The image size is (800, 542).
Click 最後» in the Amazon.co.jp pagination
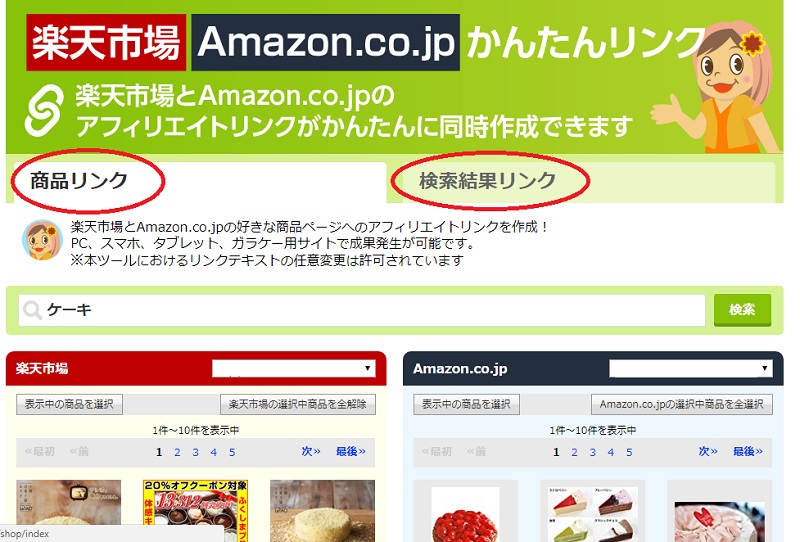(x=748, y=452)
